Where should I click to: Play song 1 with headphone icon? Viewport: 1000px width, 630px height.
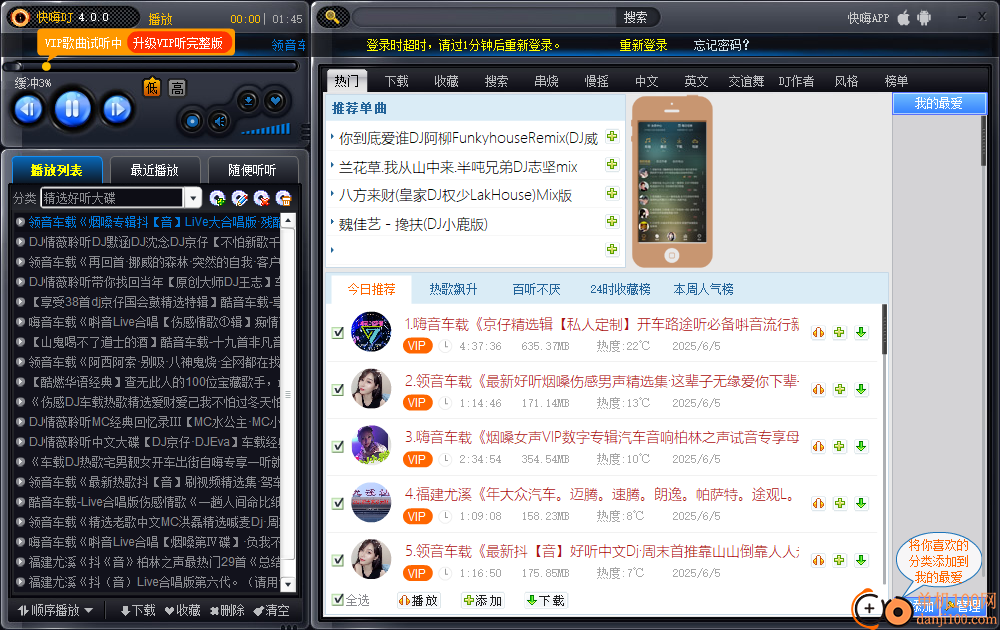point(818,332)
